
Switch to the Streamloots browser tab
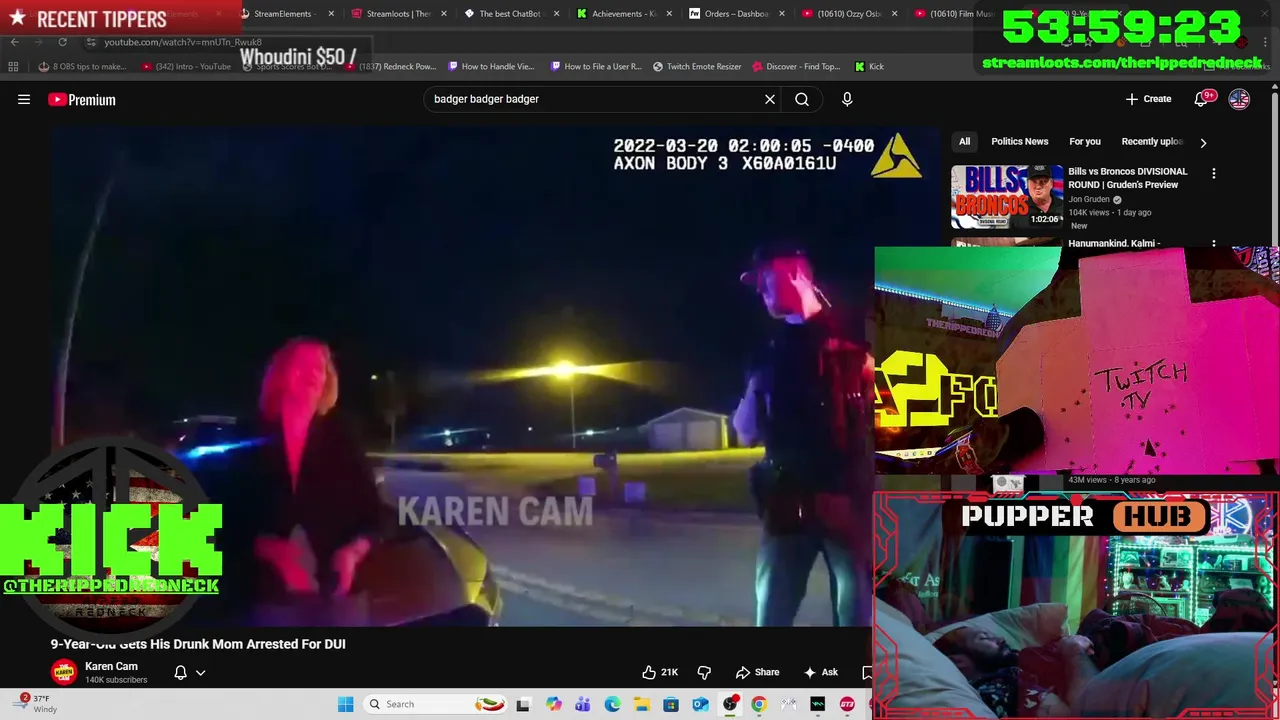pos(398,14)
